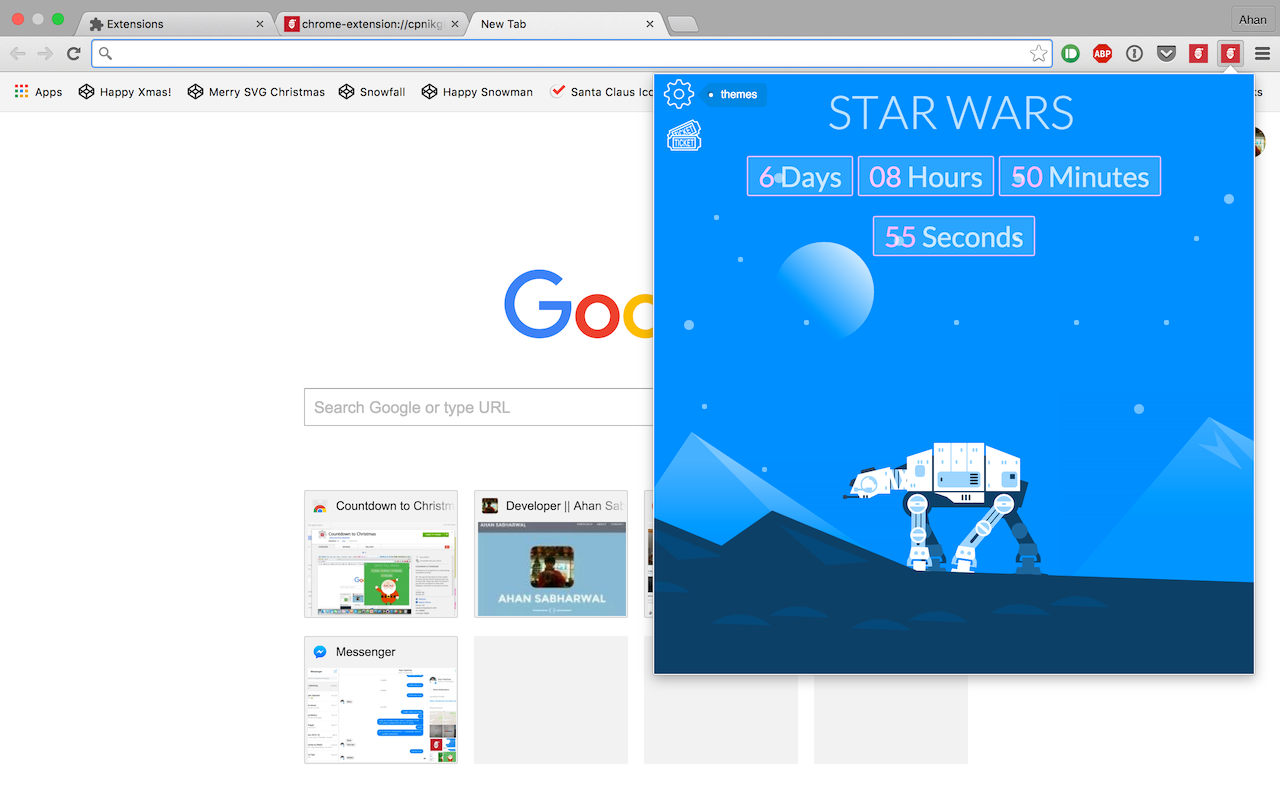Bookmark this page with the star icon
The image size is (1280, 800).
point(1039,54)
